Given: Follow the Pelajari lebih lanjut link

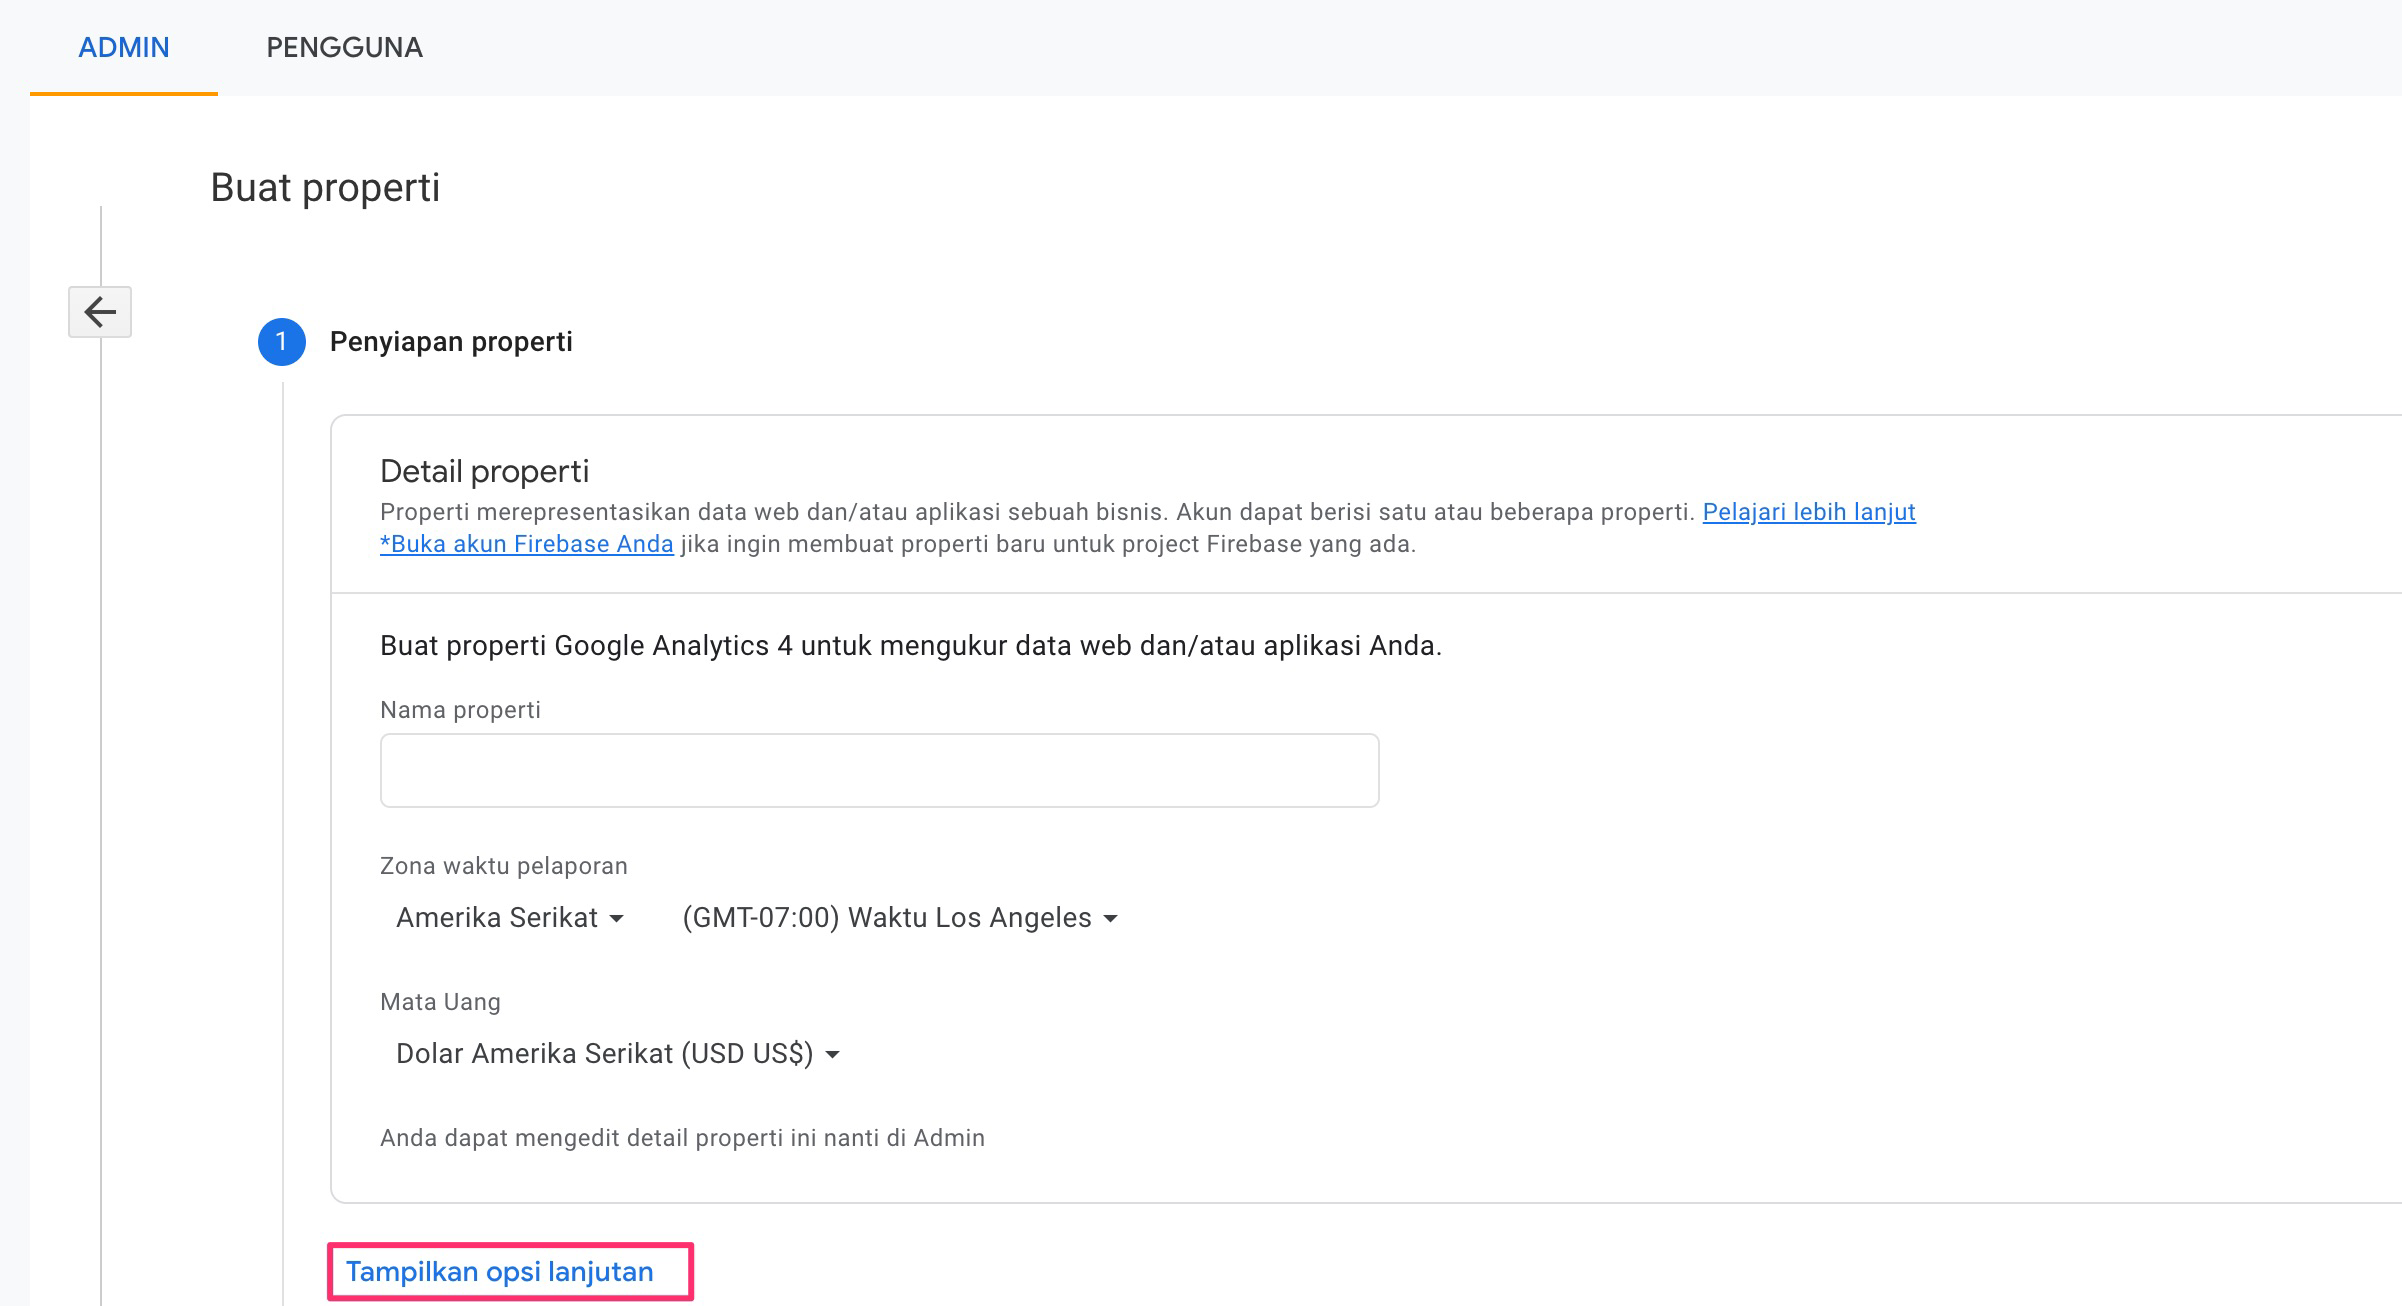Looking at the screenshot, I should tap(1809, 512).
